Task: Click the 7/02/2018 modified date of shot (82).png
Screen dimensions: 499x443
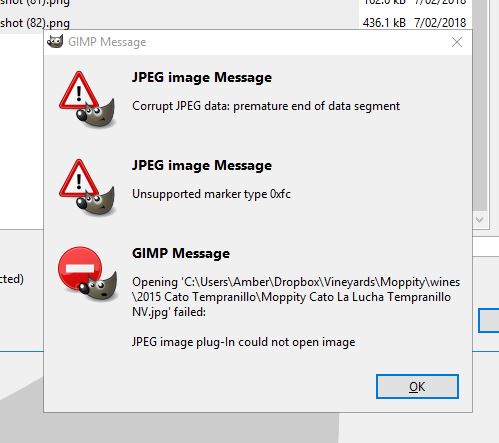Action: 440,23
